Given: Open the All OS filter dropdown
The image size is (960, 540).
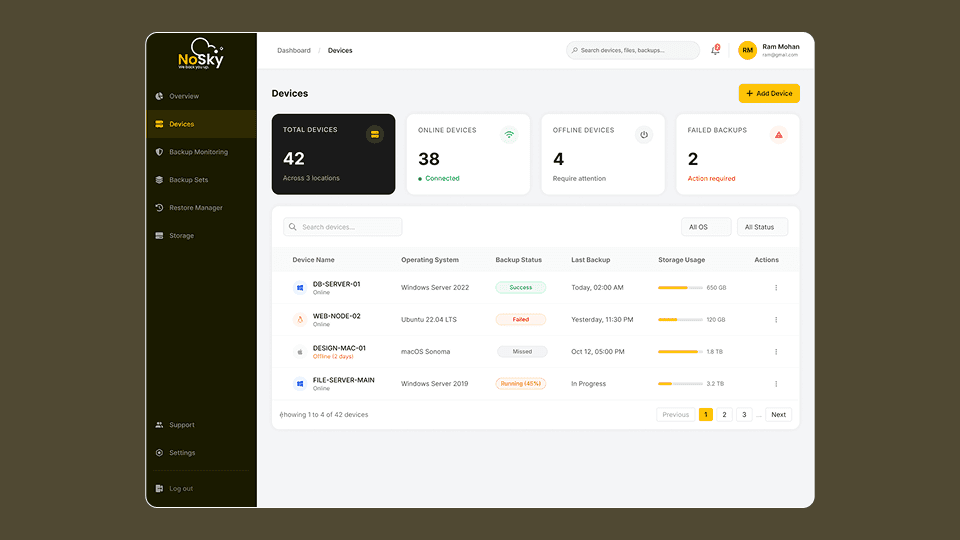Looking at the screenshot, I should coord(706,227).
